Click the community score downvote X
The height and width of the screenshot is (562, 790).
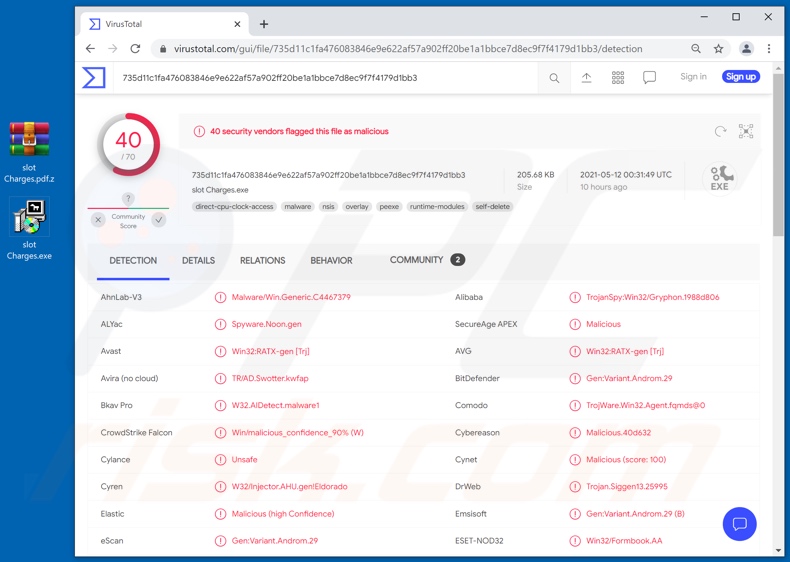[x=98, y=220]
